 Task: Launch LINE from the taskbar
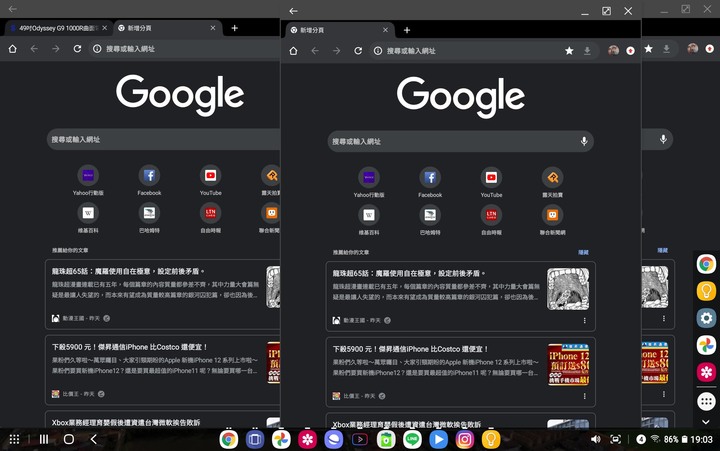click(x=412, y=440)
